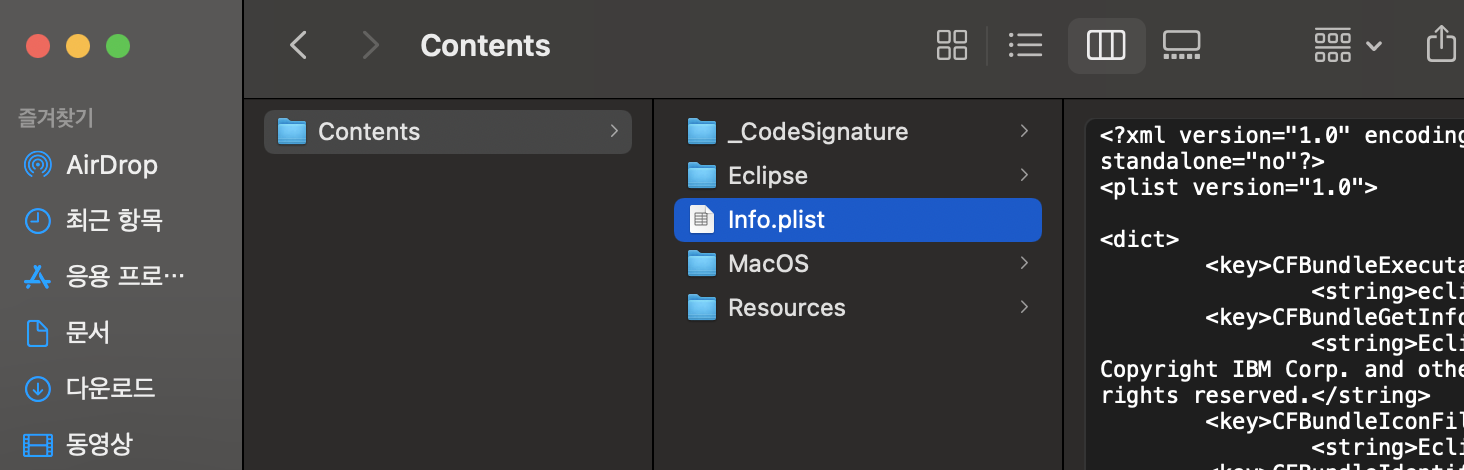Expand the Eclipse folder chevron
The height and width of the screenshot is (470, 1464).
click(x=1023, y=176)
